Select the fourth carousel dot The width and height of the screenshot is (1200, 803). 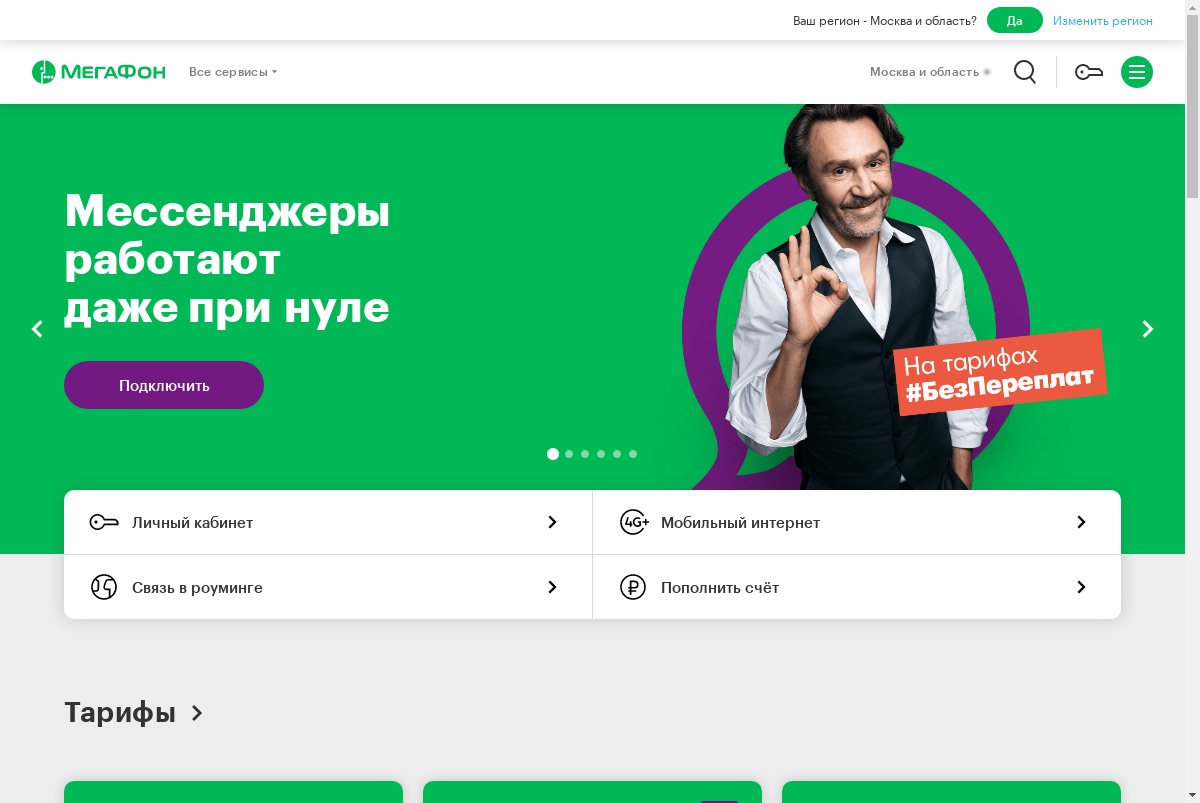601,454
